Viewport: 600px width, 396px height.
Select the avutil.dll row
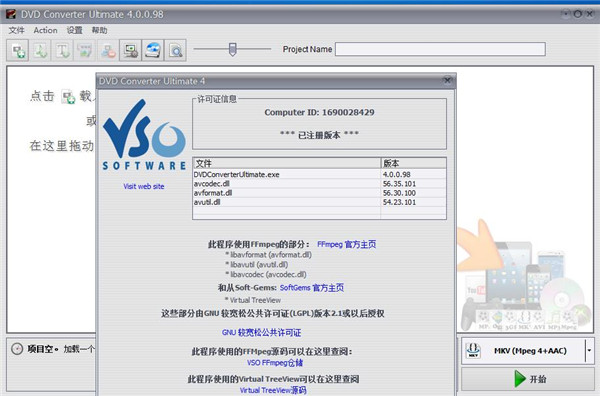tap(320, 202)
